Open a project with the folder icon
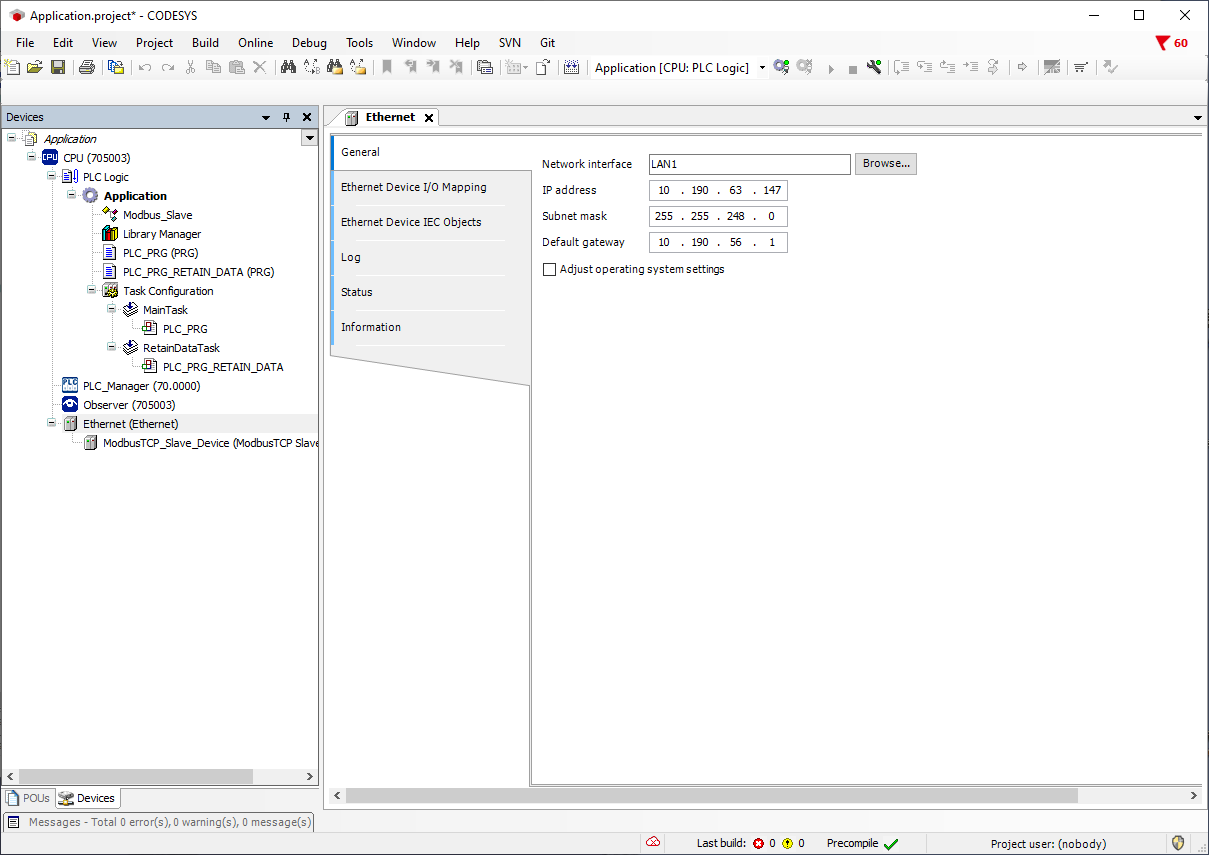This screenshot has width=1209, height=855. coord(35,68)
